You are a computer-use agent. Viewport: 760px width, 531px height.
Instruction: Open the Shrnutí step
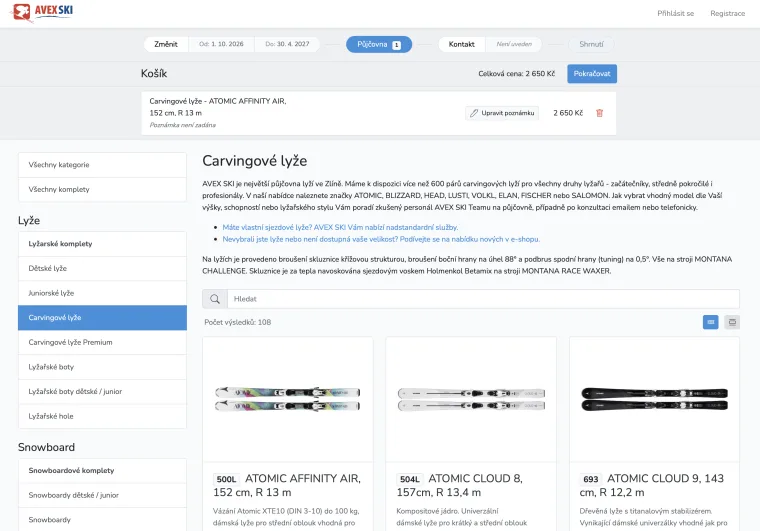click(x=591, y=44)
